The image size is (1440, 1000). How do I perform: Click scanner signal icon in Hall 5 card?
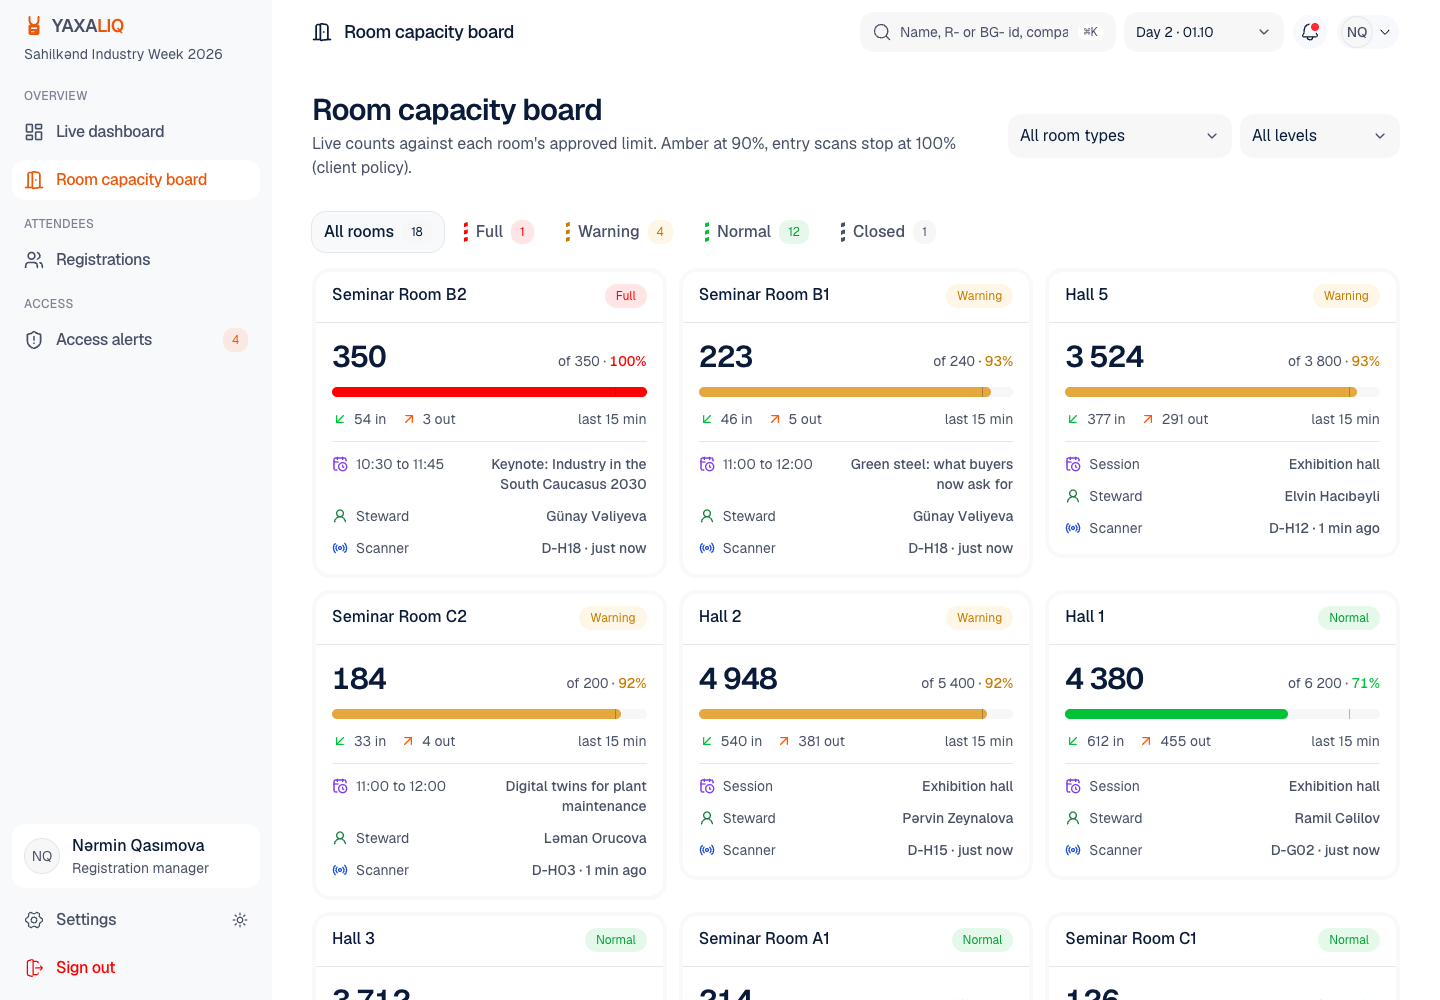click(1073, 528)
